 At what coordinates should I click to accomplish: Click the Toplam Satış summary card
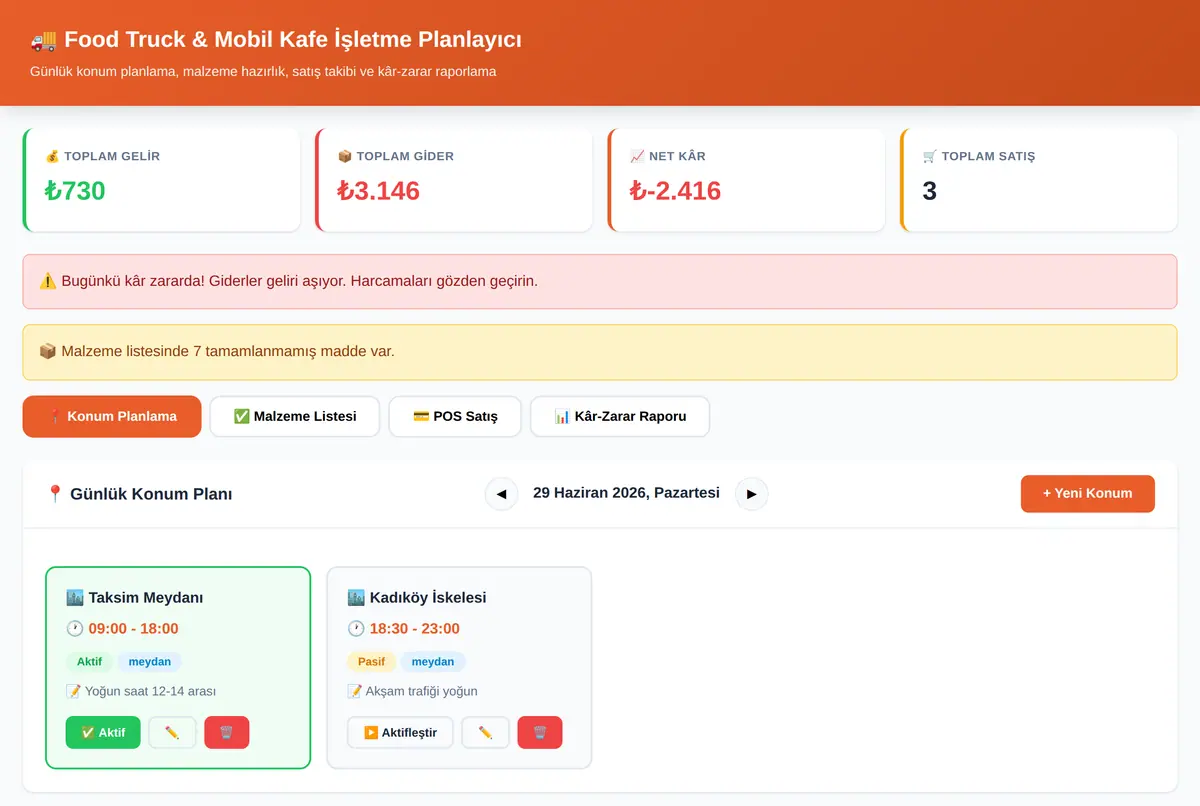point(1039,180)
